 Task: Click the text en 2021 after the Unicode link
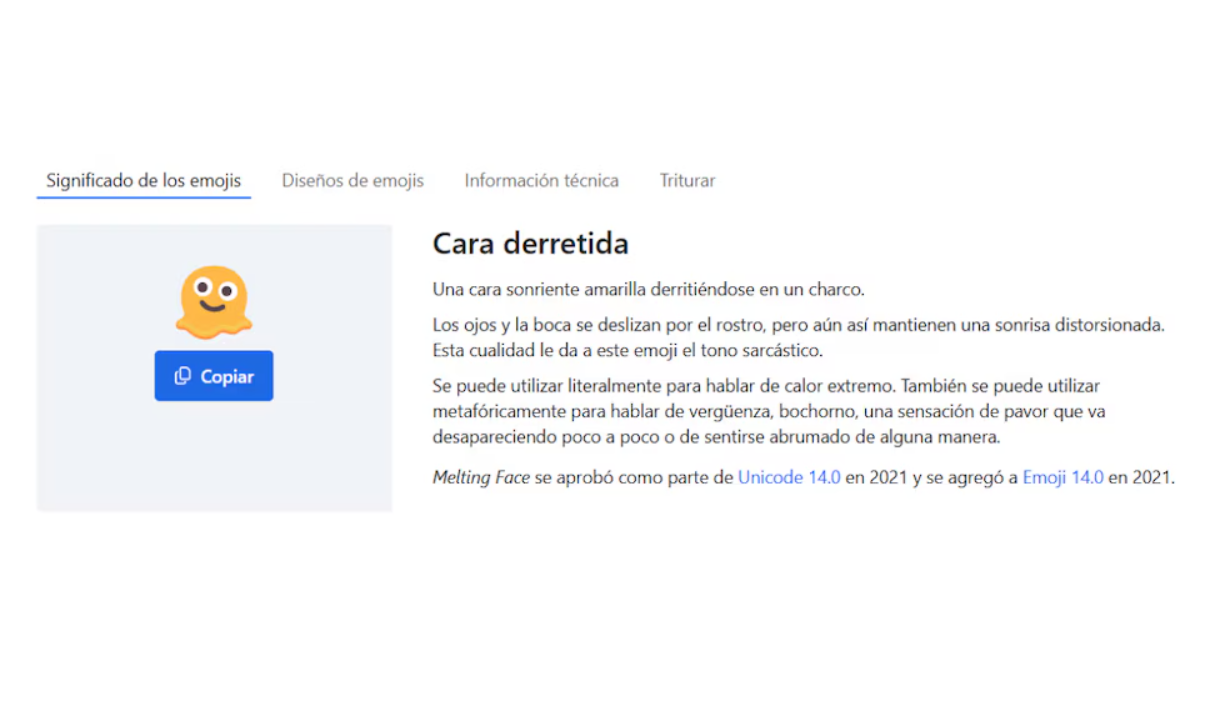click(x=875, y=477)
